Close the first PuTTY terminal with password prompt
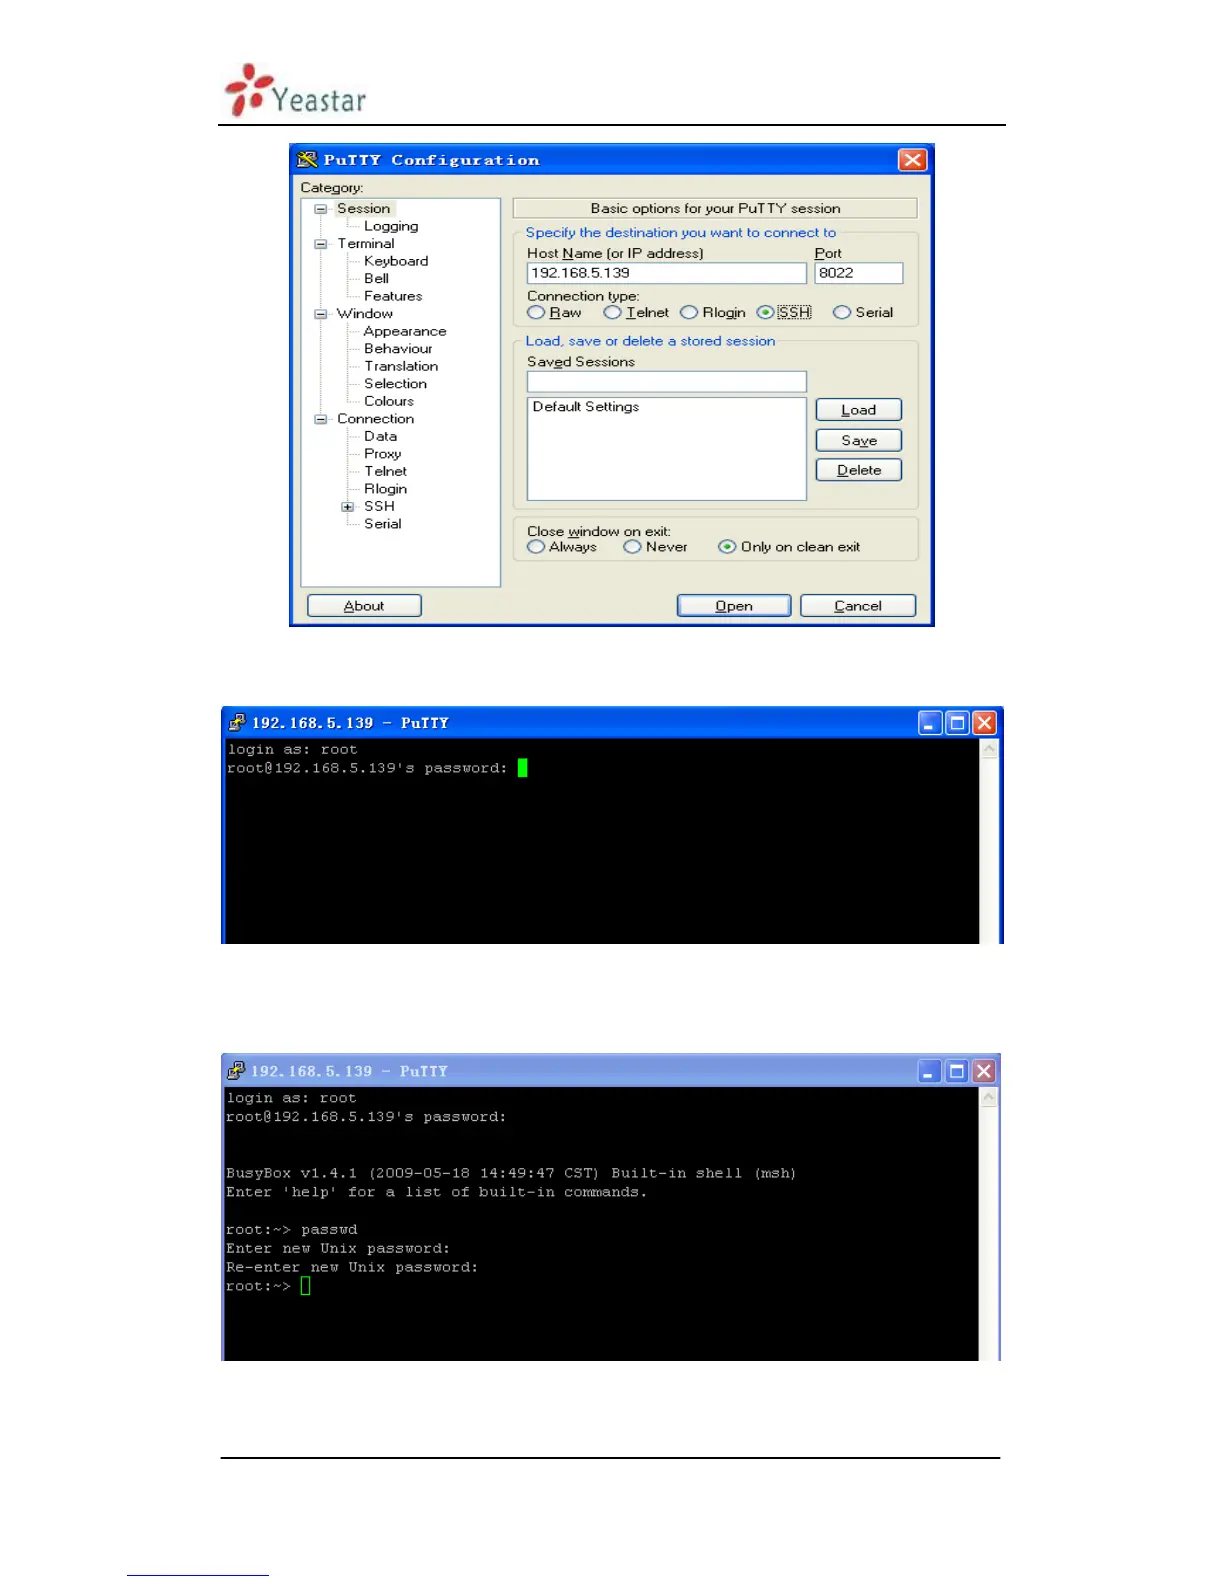 pyautogui.click(x=984, y=723)
